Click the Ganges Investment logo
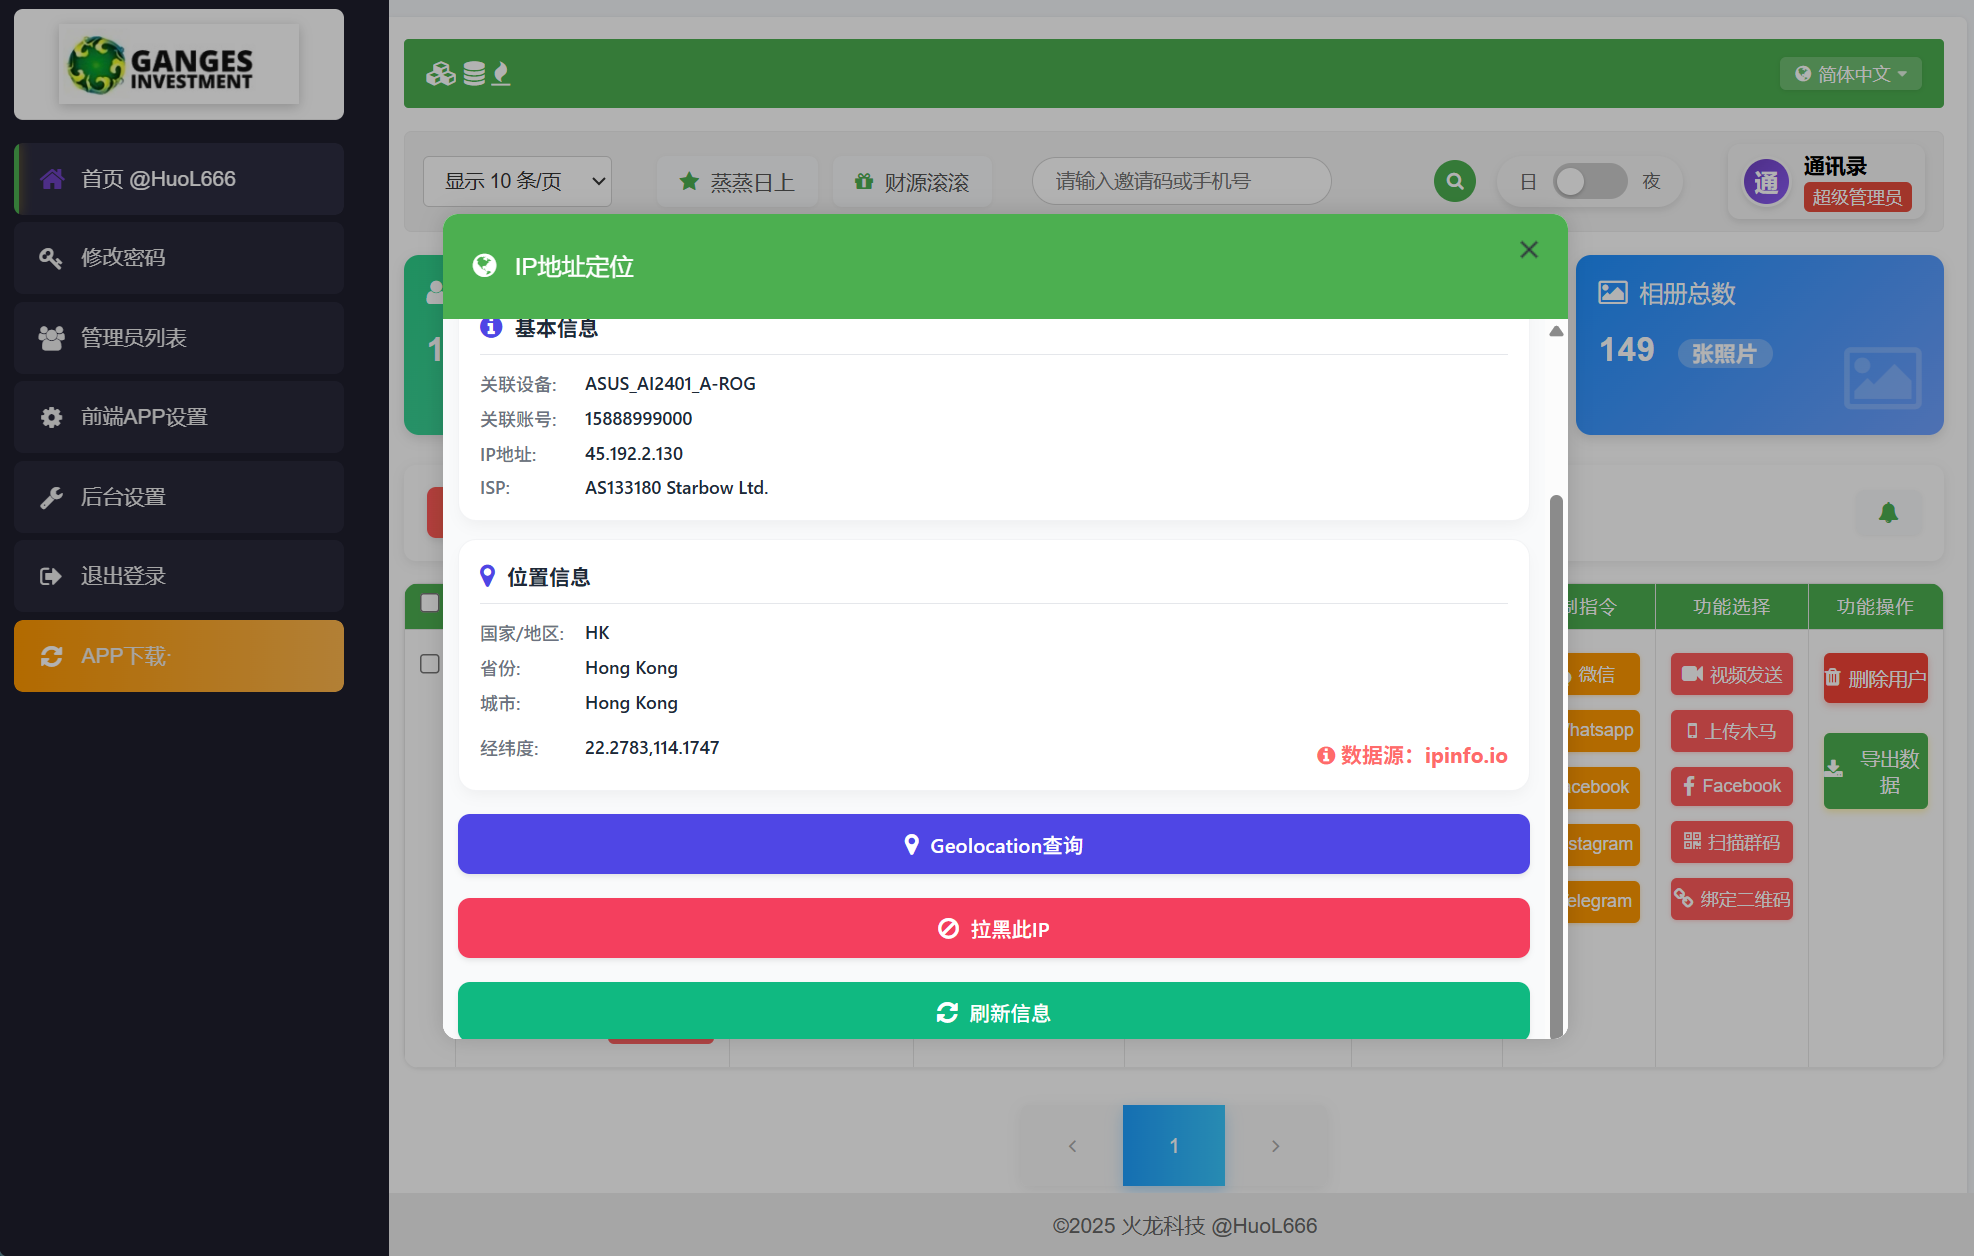This screenshot has height=1256, width=1974. point(179,65)
